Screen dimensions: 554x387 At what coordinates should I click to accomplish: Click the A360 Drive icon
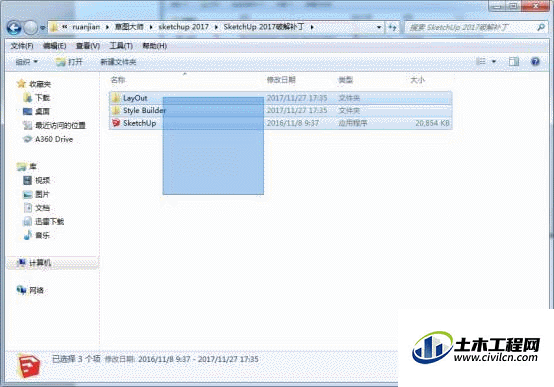coord(27,139)
